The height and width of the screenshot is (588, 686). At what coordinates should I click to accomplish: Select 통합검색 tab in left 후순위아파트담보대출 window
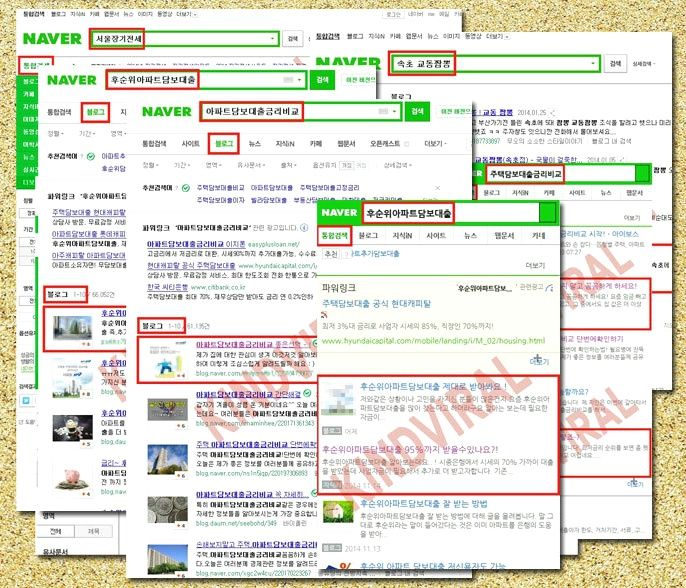[60, 112]
